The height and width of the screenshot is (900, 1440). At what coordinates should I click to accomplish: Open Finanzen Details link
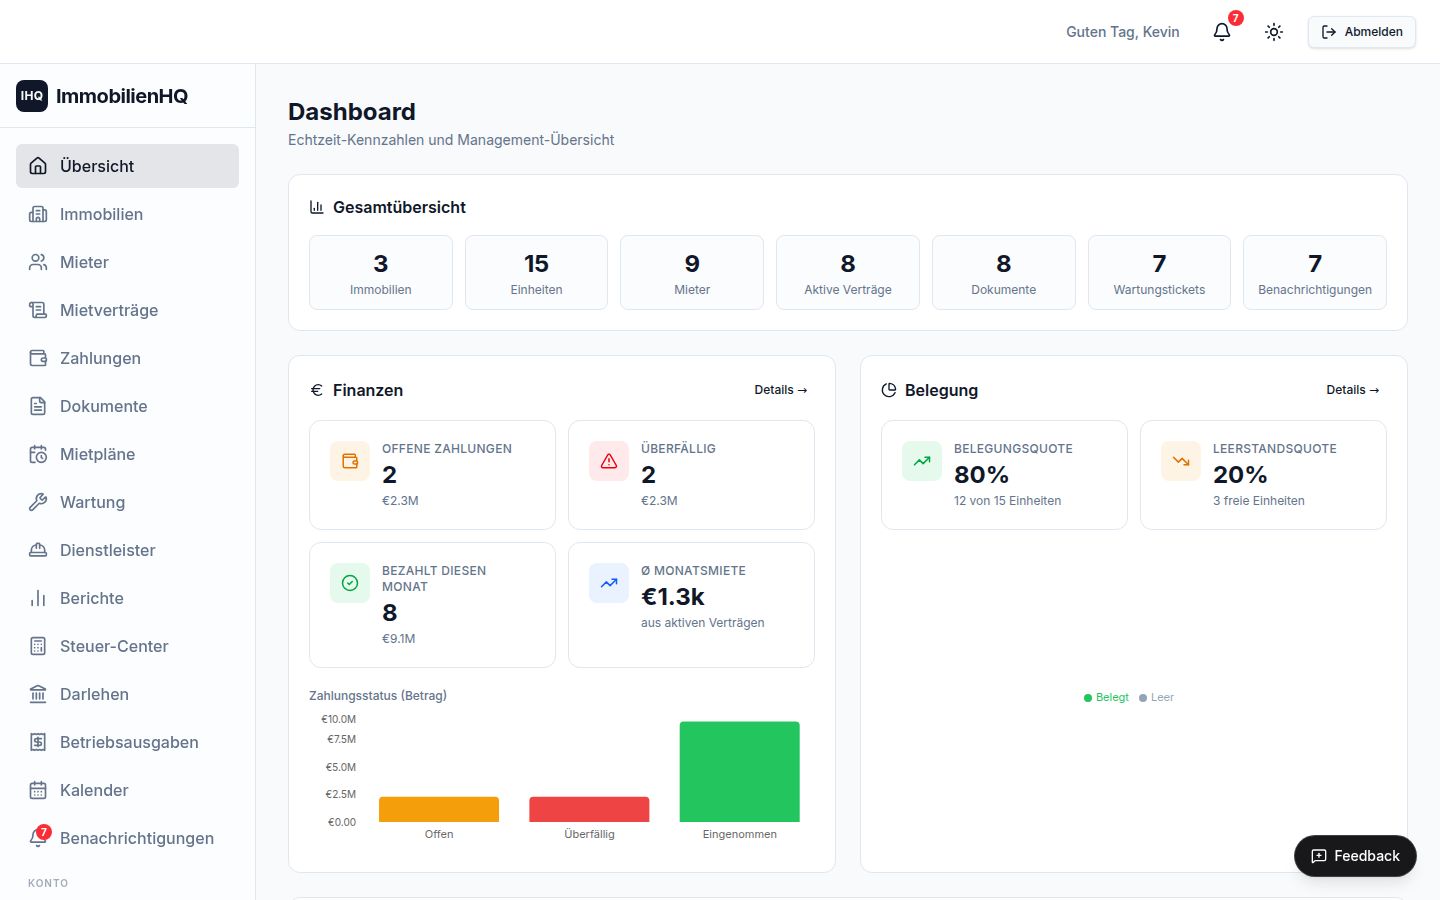pos(780,390)
